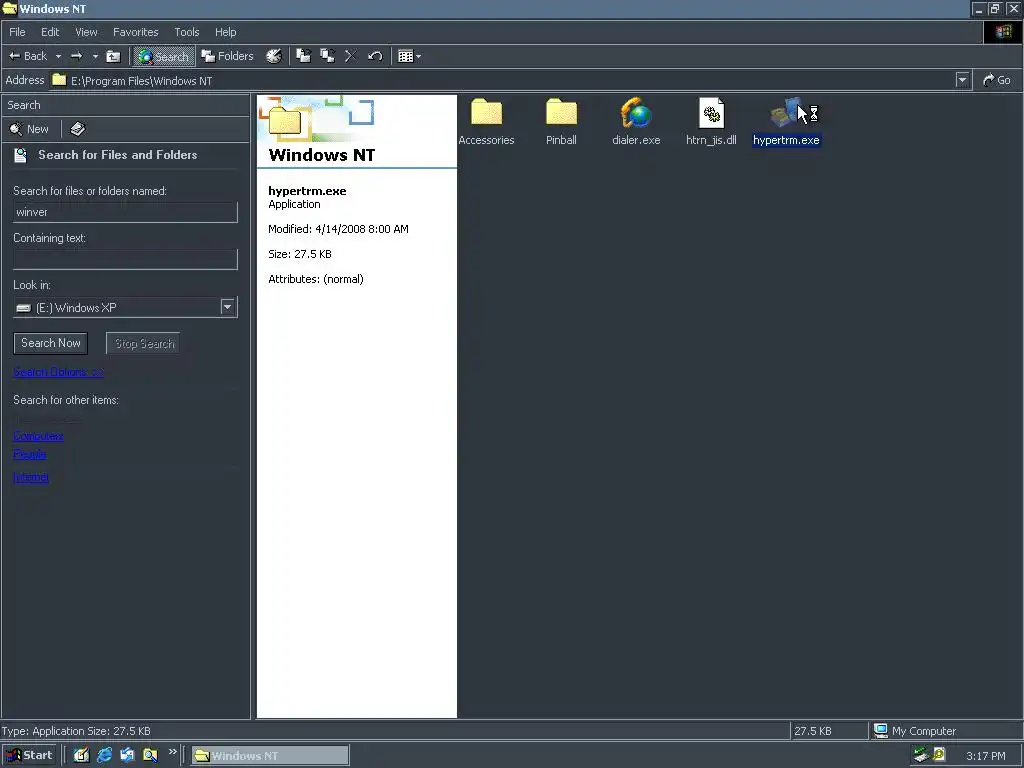The image size is (1024, 768).
Task: Click the Copy To toolbar icon
Action: 327,56
